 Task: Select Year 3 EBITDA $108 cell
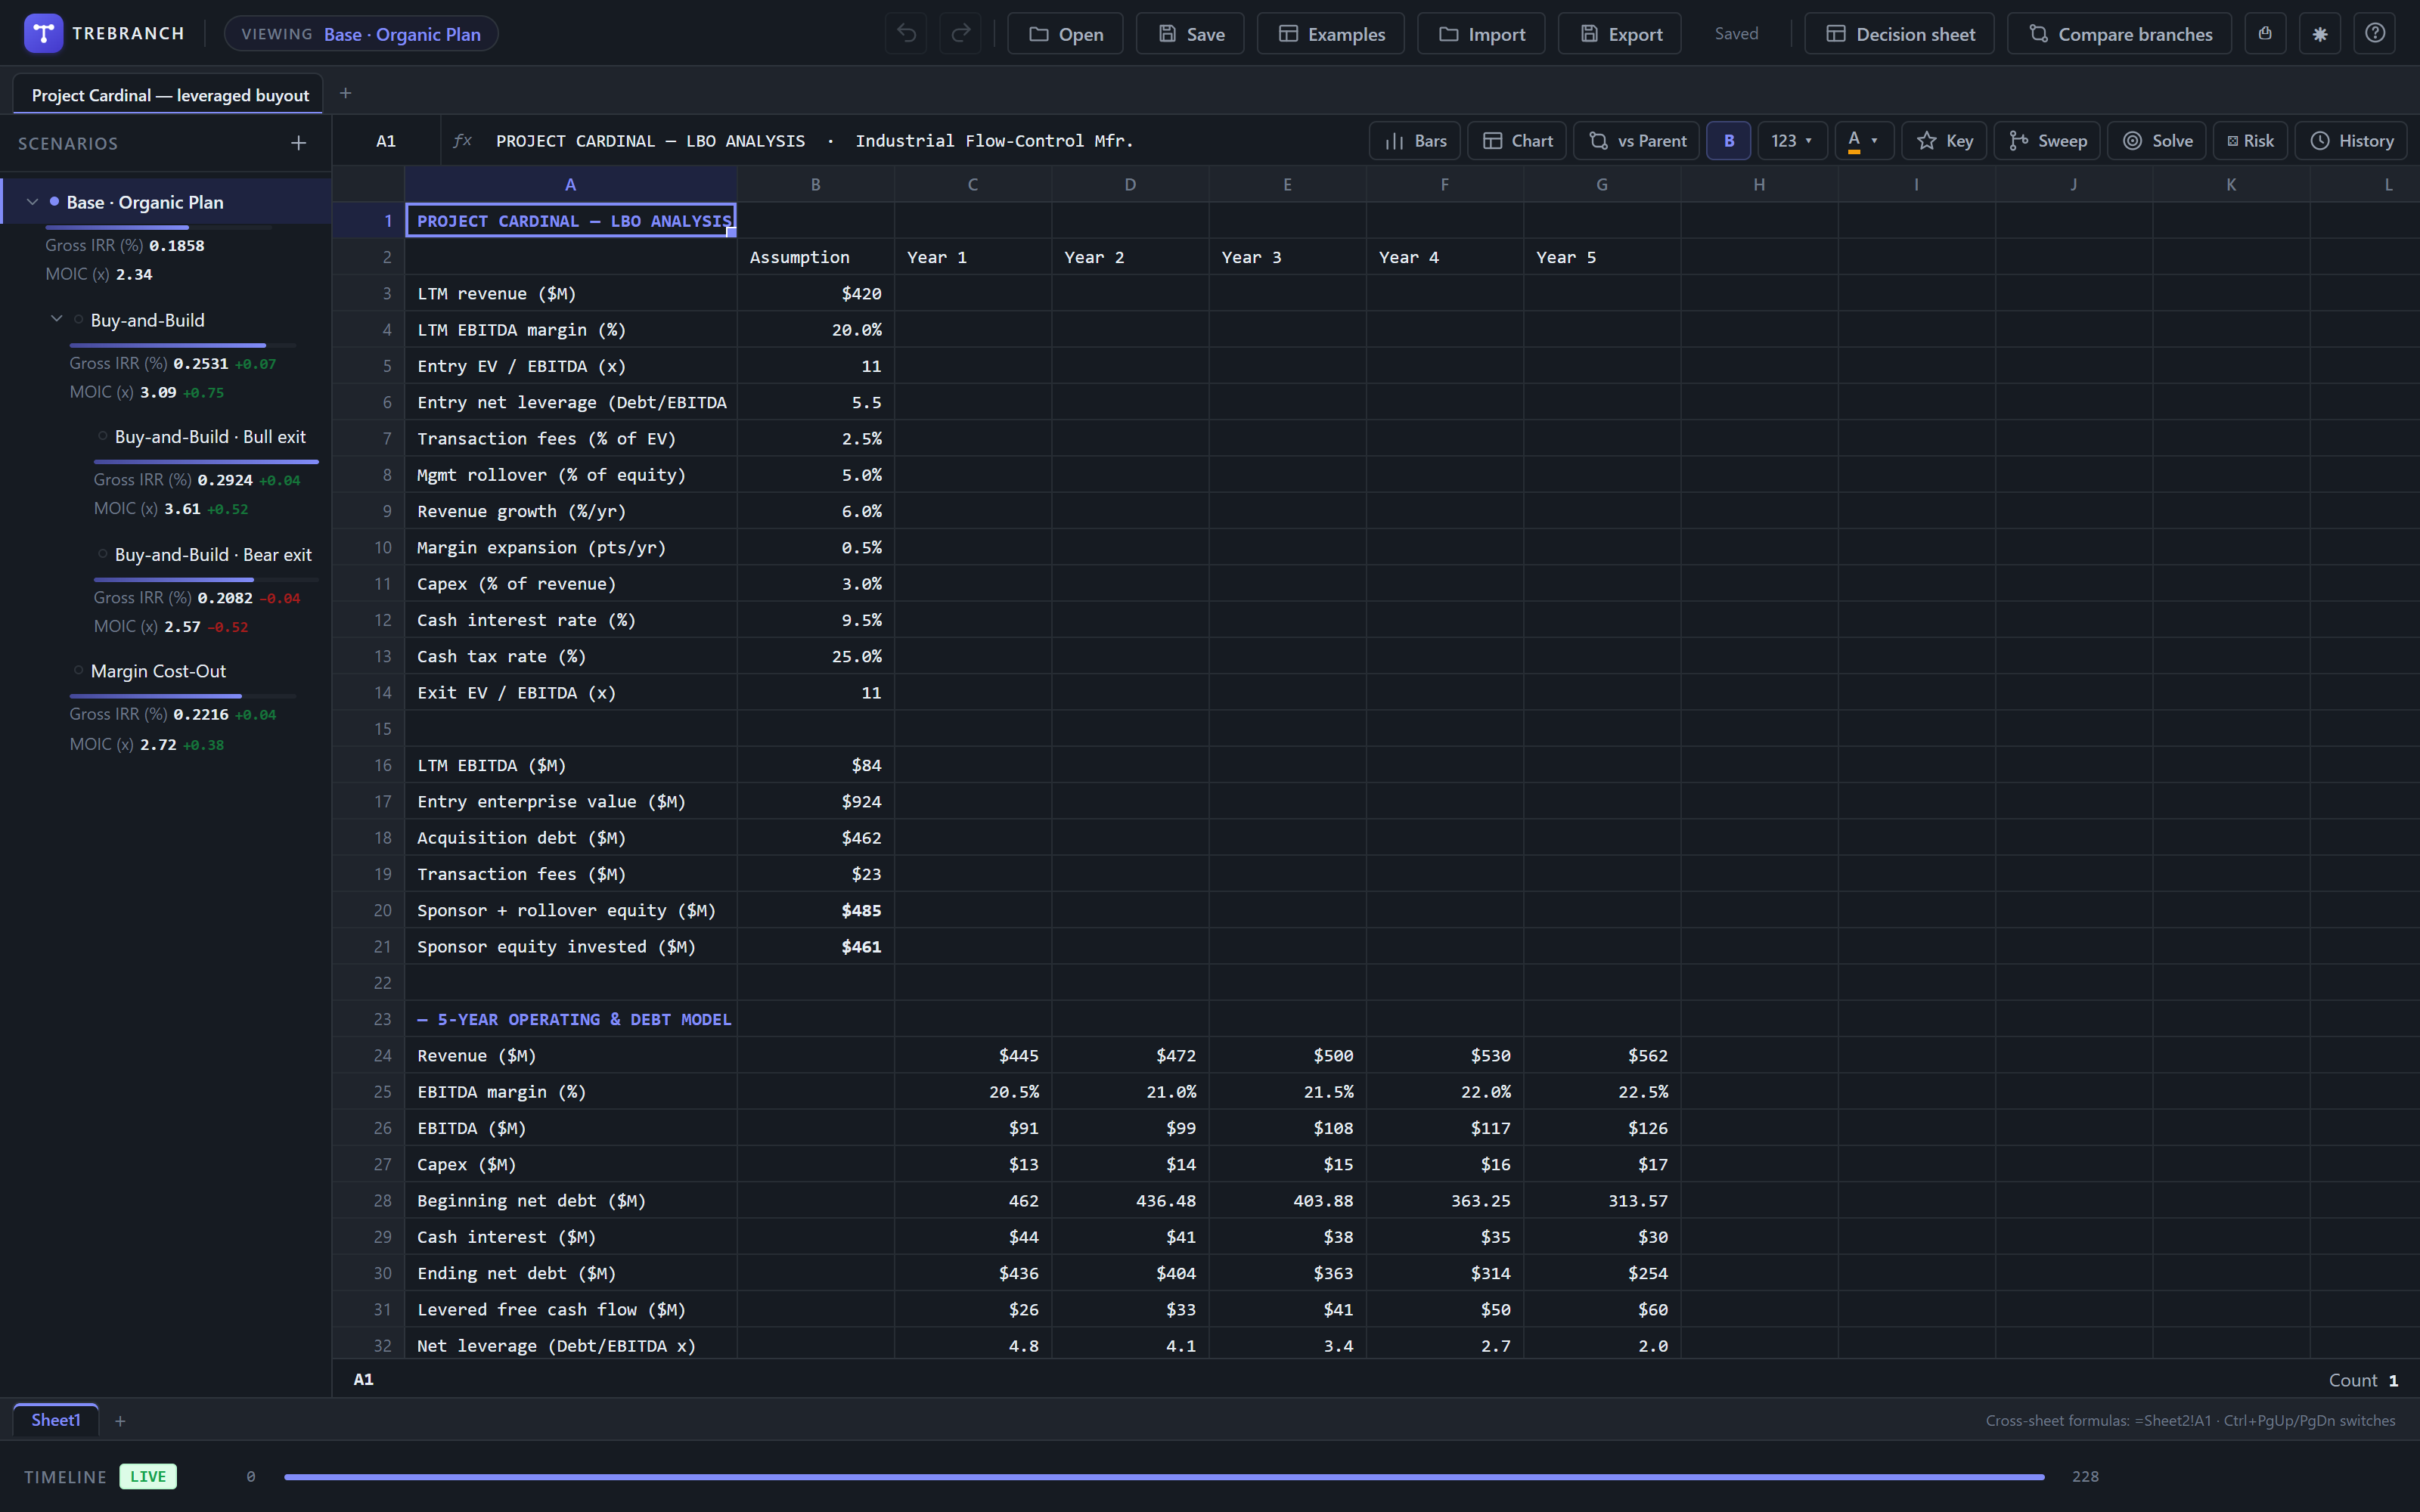(x=1287, y=1128)
